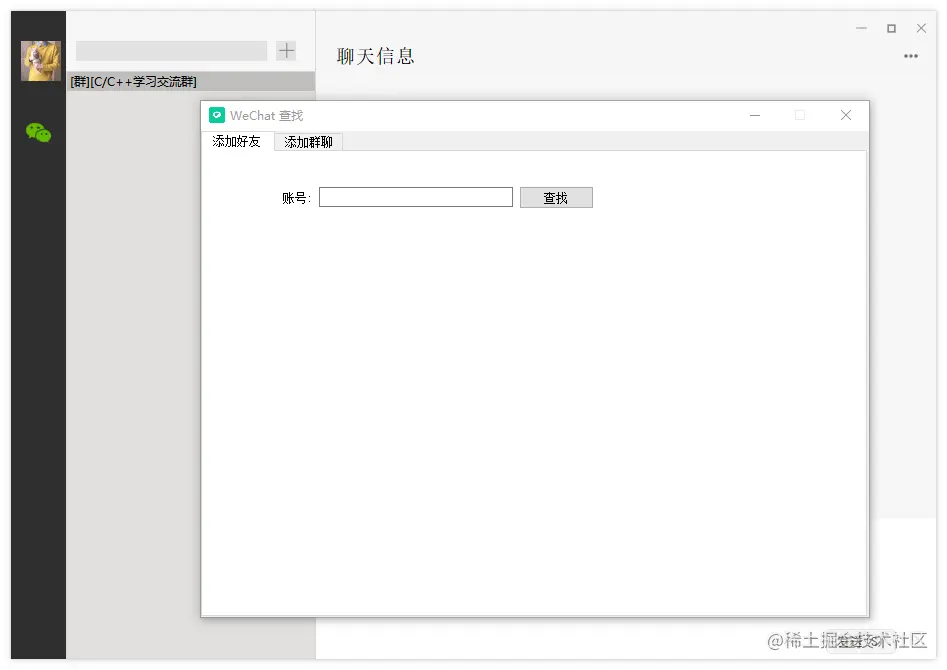The height and width of the screenshot is (670, 947).
Task: Select the [群][C/C++学习交流群] group chat
Action: pyautogui.click(x=133, y=81)
